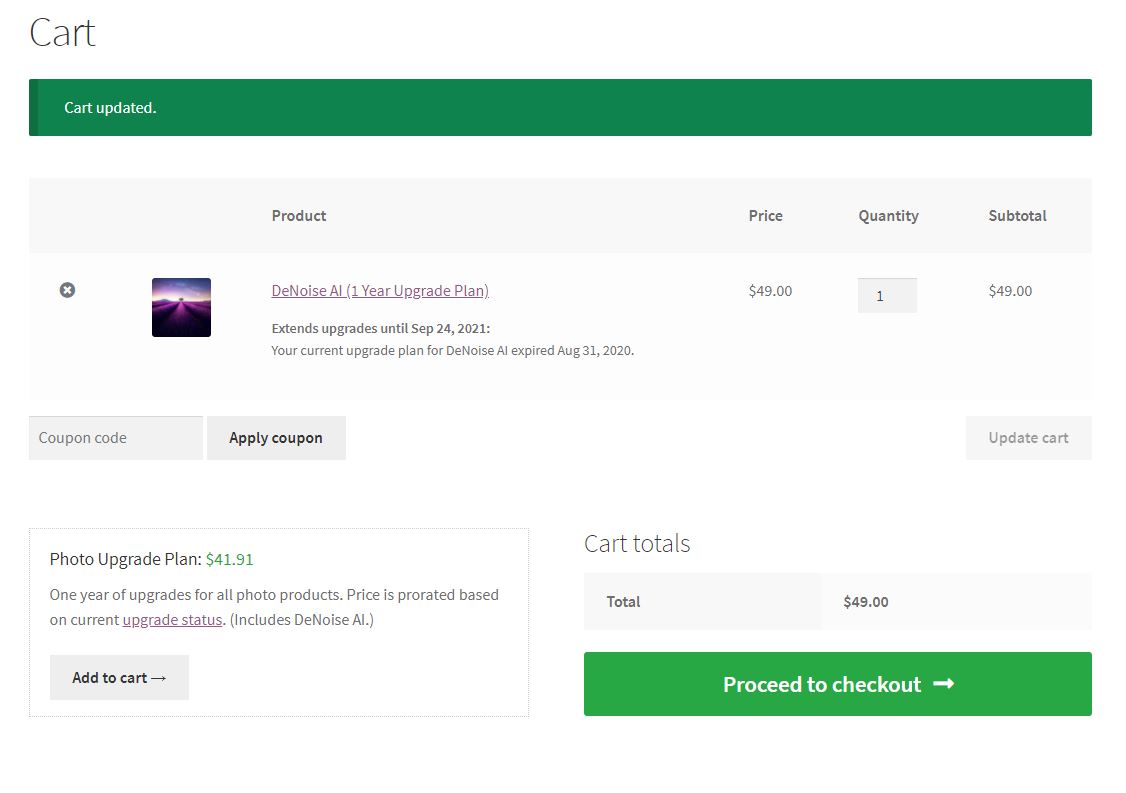Remove DeNoise AI item from cart
Image resolution: width=1126 pixels, height=793 pixels.
click(x=67, y=290)
